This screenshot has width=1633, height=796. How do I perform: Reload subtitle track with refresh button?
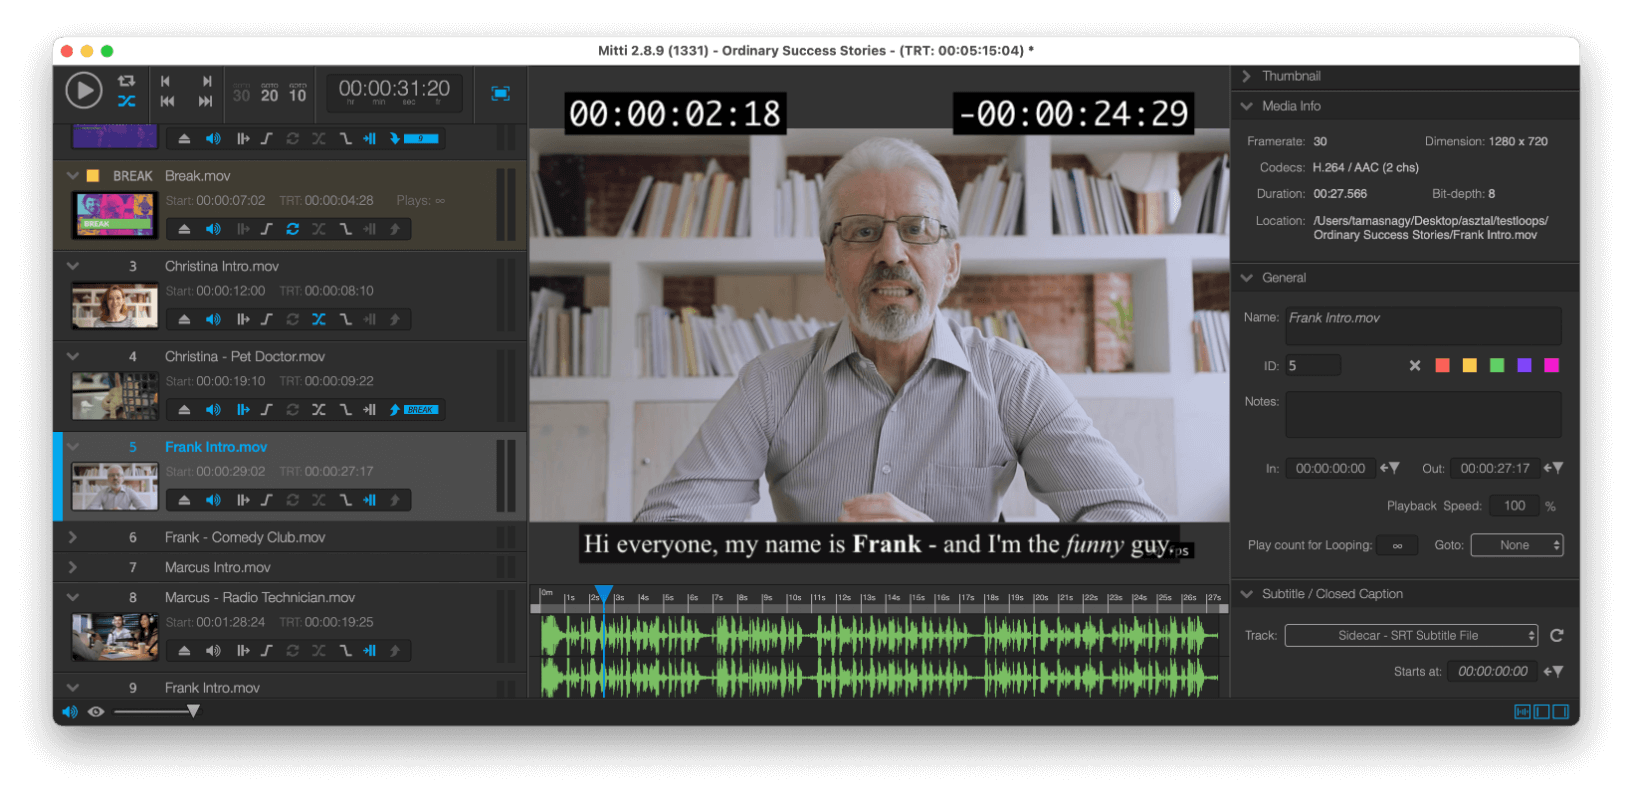[x=1556, y=635]
